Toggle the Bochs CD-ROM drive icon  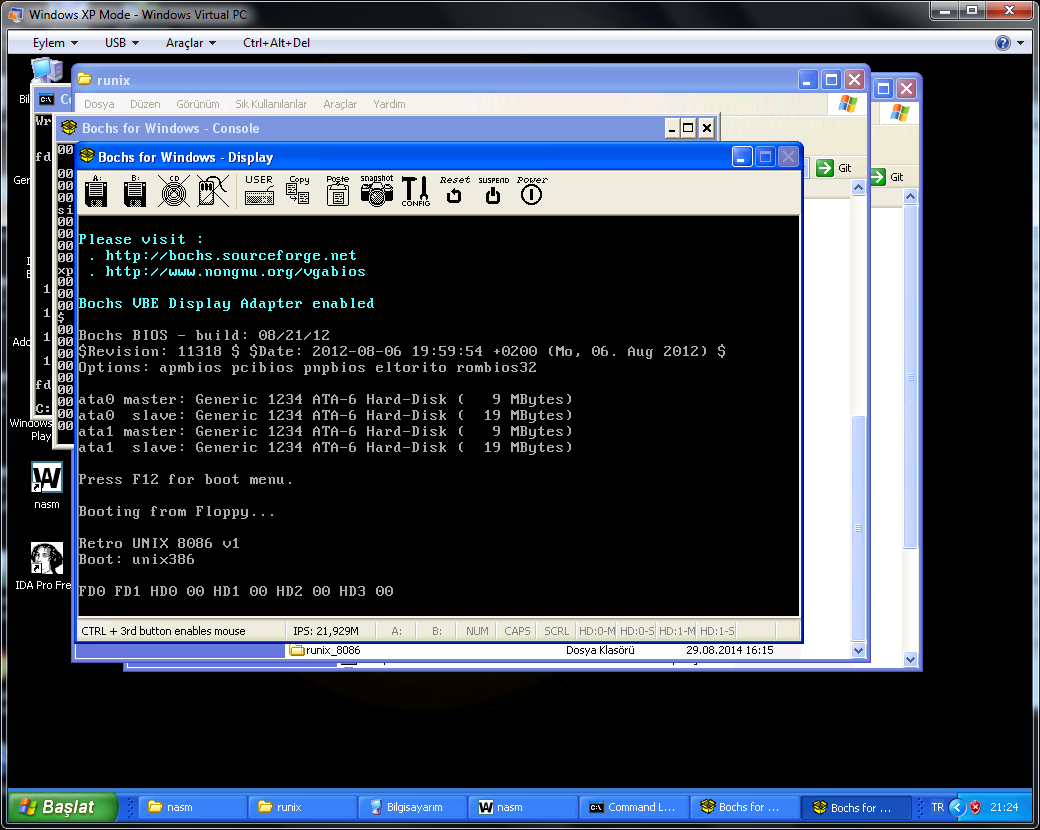click(174, 191)
